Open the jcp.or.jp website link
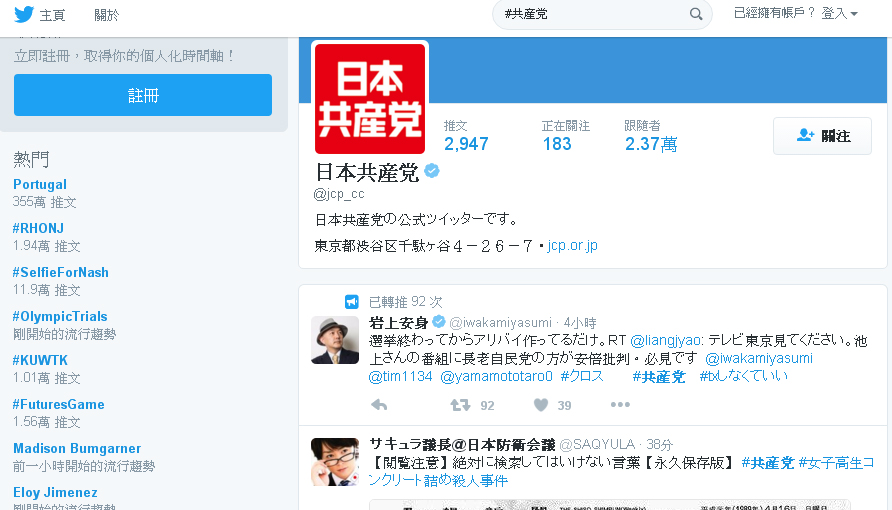The width and height of the screenshot is (892, 510). [572, 246]
